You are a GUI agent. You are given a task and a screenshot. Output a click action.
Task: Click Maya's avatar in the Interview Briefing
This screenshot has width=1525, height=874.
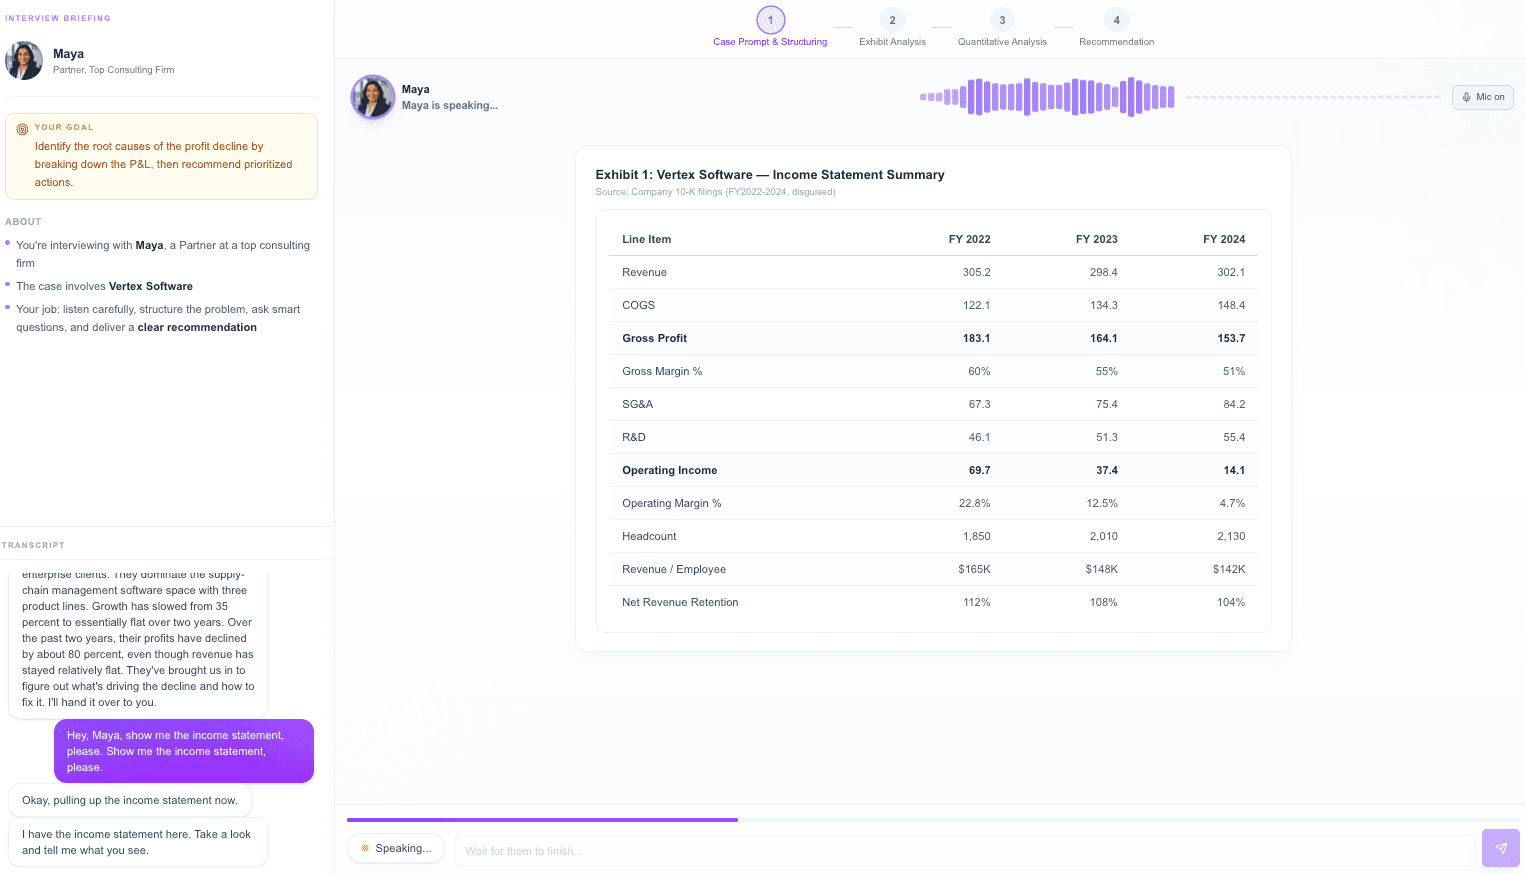[24, 61]
